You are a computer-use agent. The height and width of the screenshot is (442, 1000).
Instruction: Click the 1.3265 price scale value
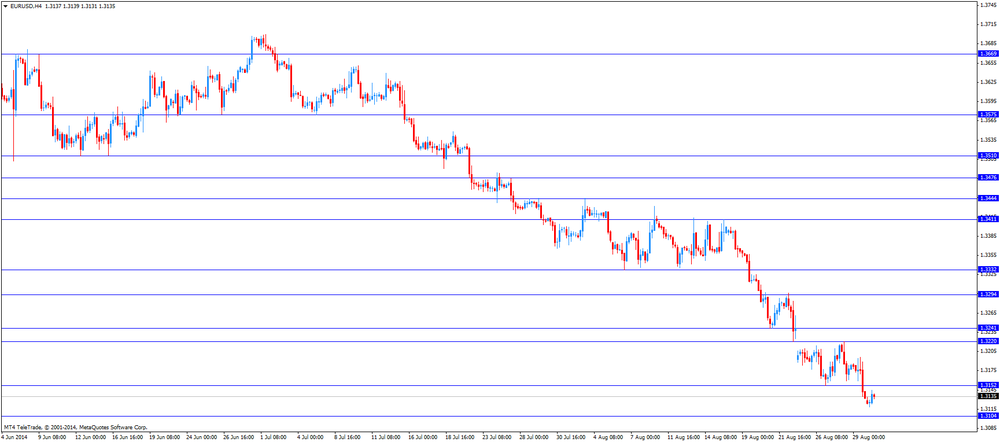(x=989, y=313)
